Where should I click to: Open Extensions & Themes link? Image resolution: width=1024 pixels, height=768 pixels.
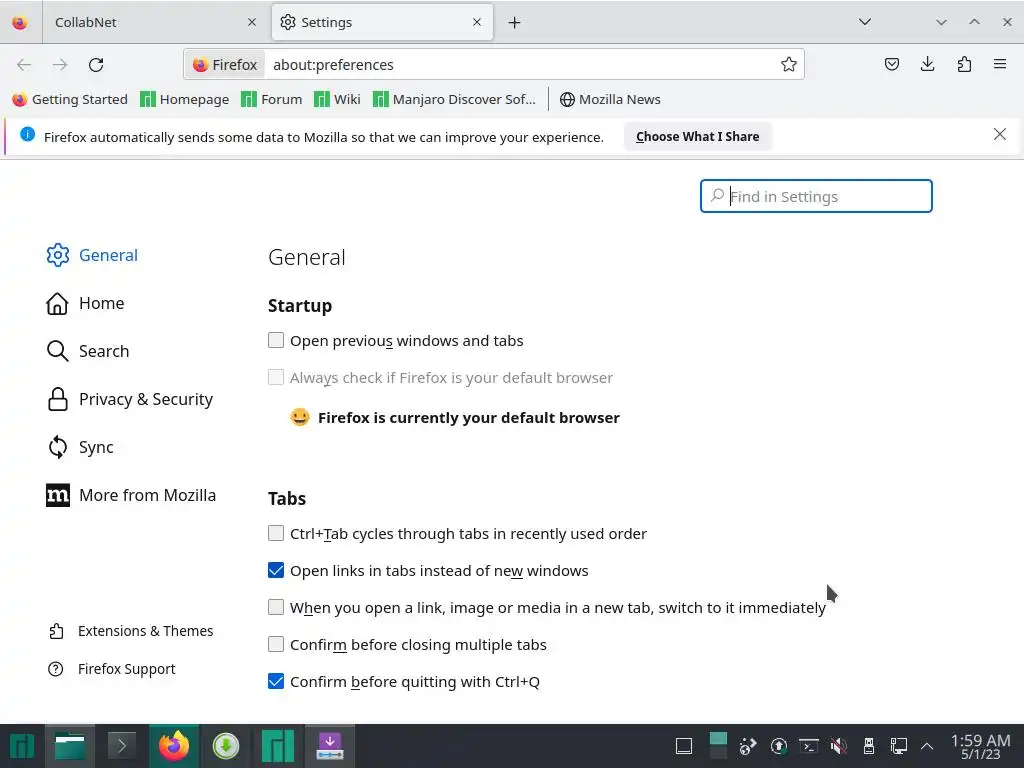(131, 631)
